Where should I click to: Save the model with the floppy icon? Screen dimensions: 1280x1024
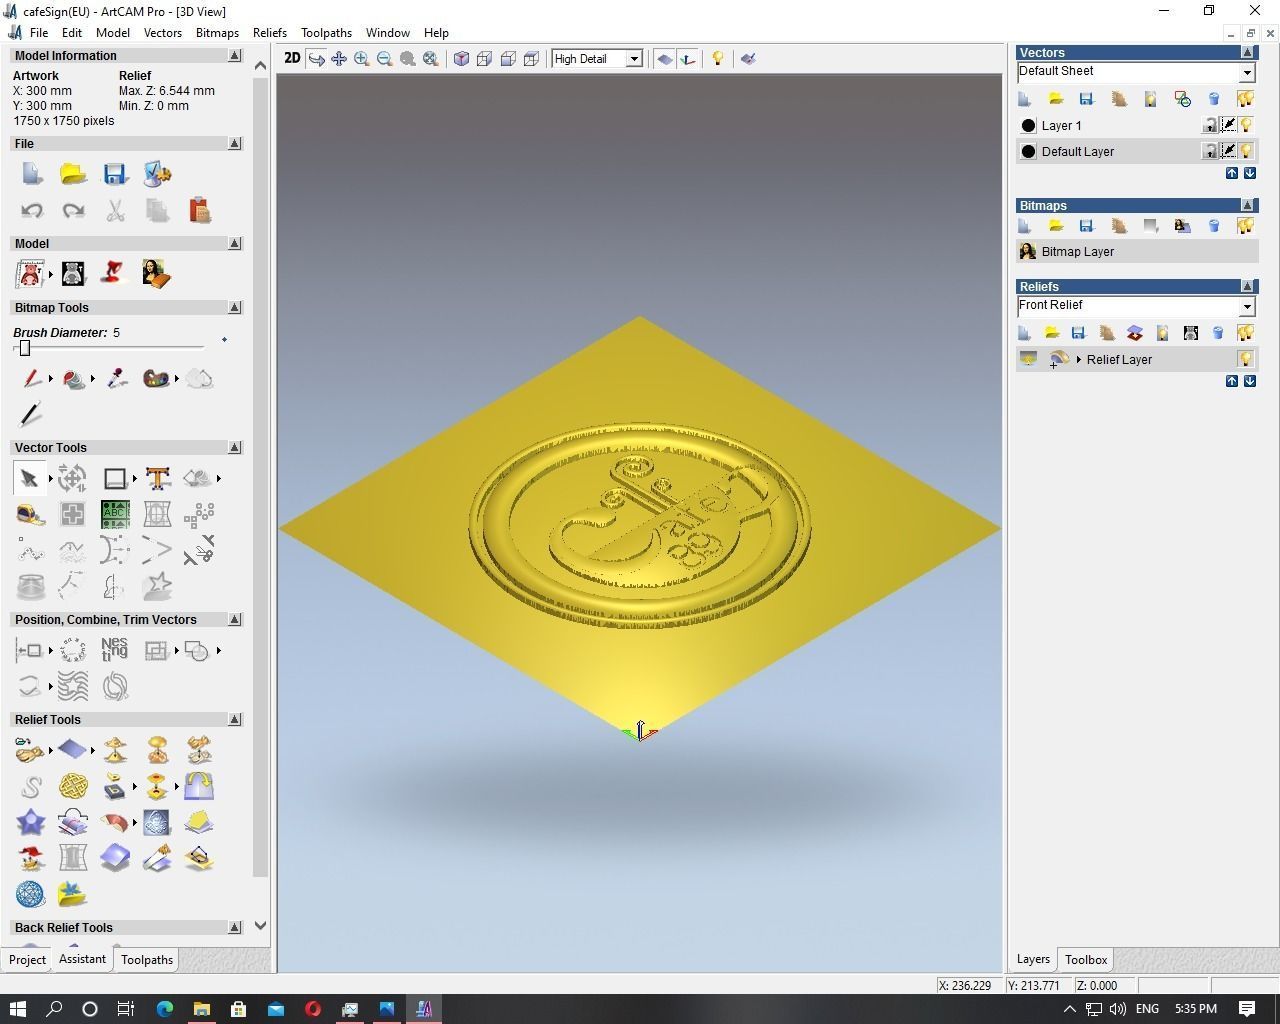coord(115,174)
